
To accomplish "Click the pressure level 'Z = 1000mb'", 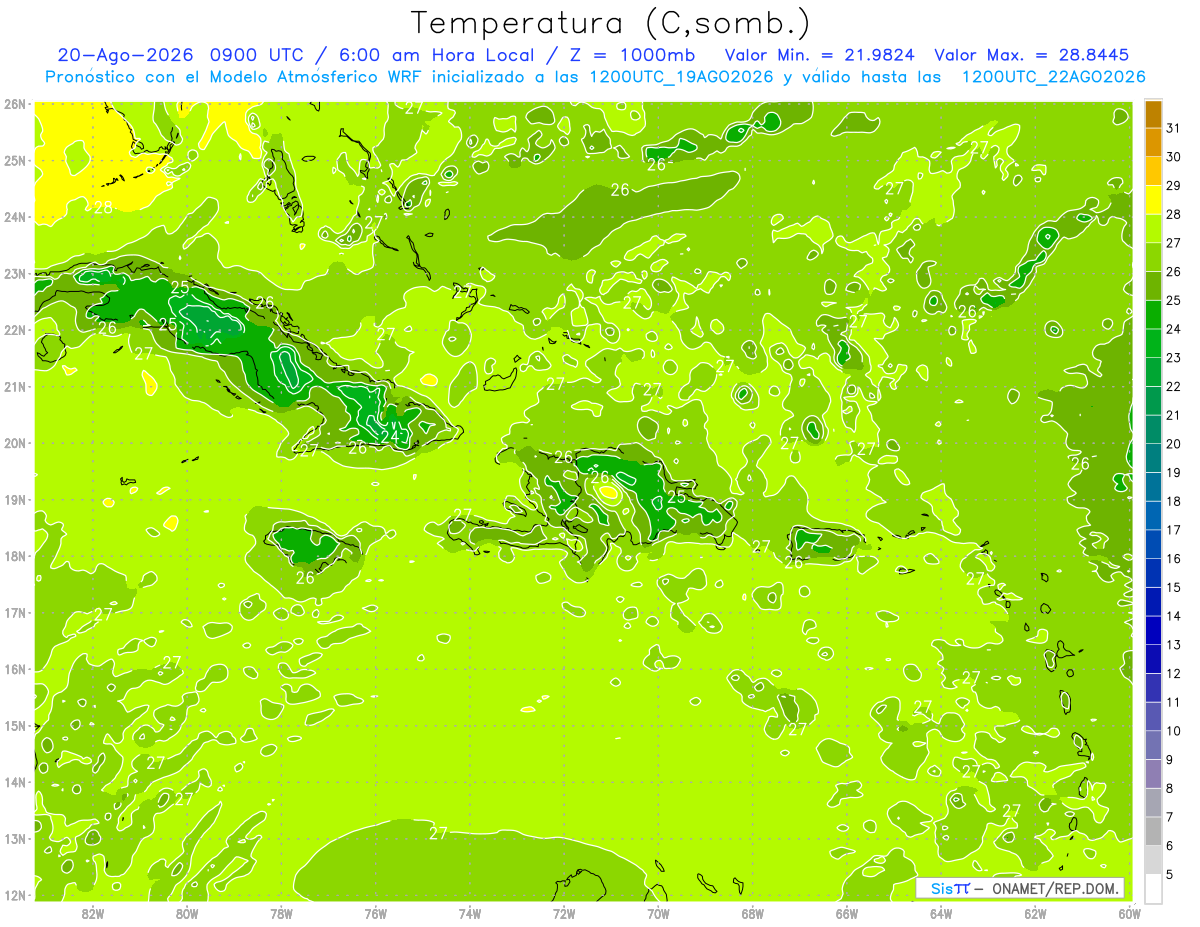I will 632,55.
